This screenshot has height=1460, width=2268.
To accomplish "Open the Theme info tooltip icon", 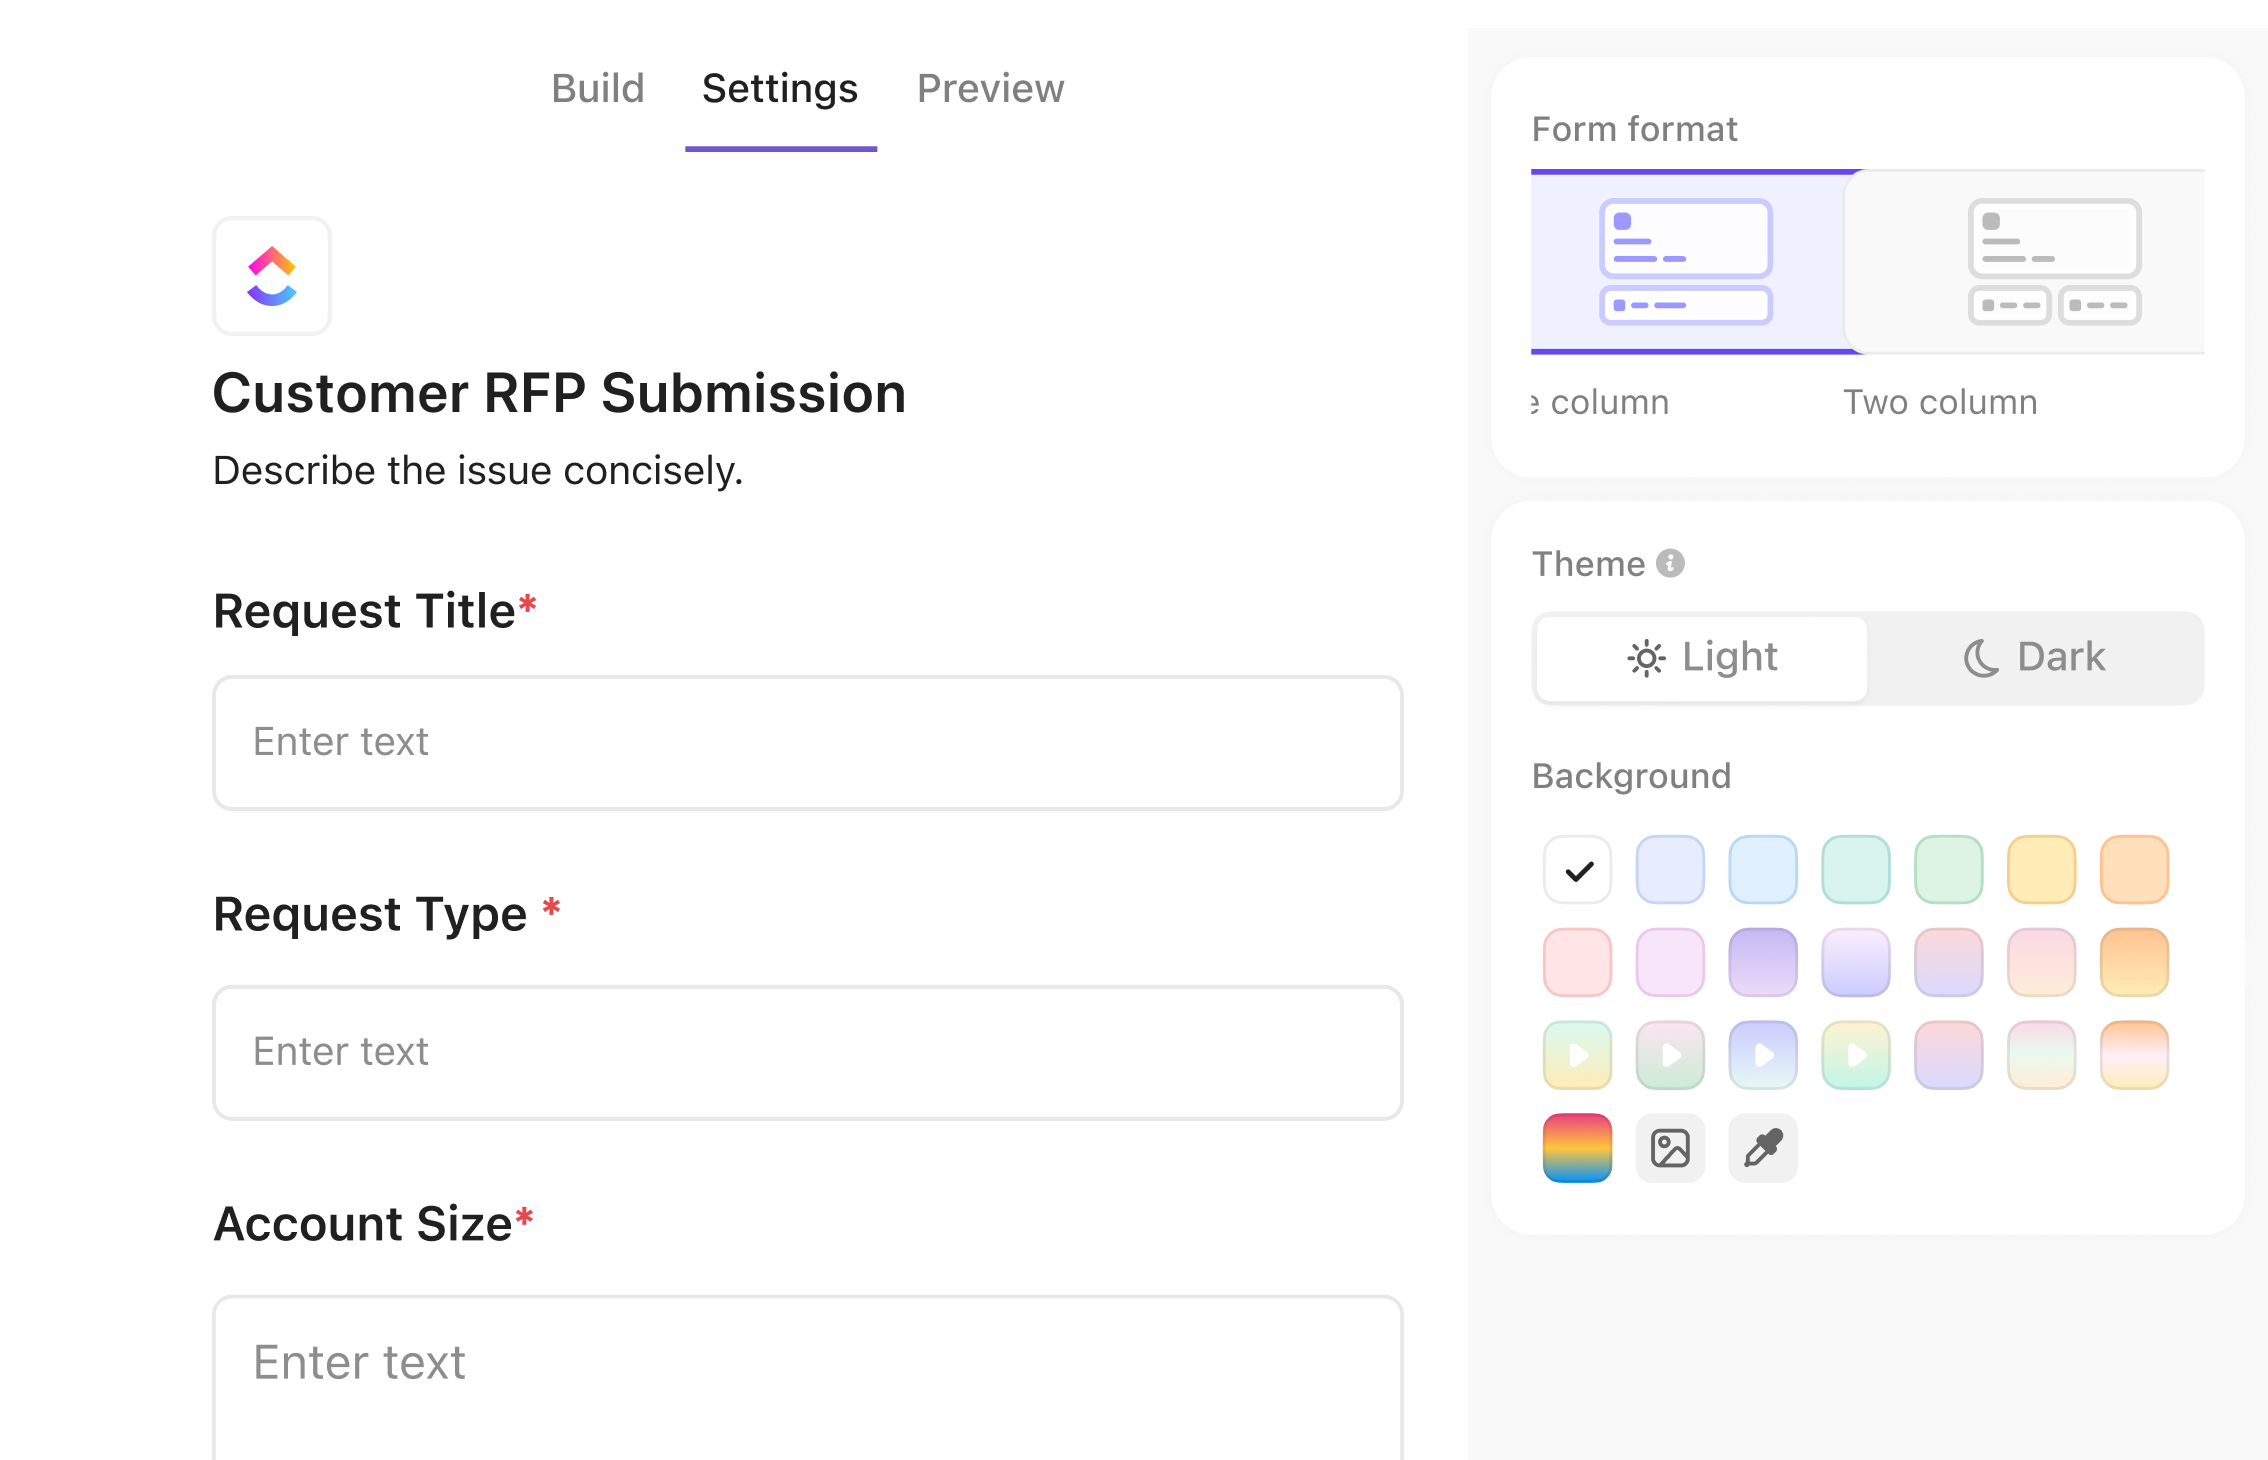I will (x=1670, y=564).
